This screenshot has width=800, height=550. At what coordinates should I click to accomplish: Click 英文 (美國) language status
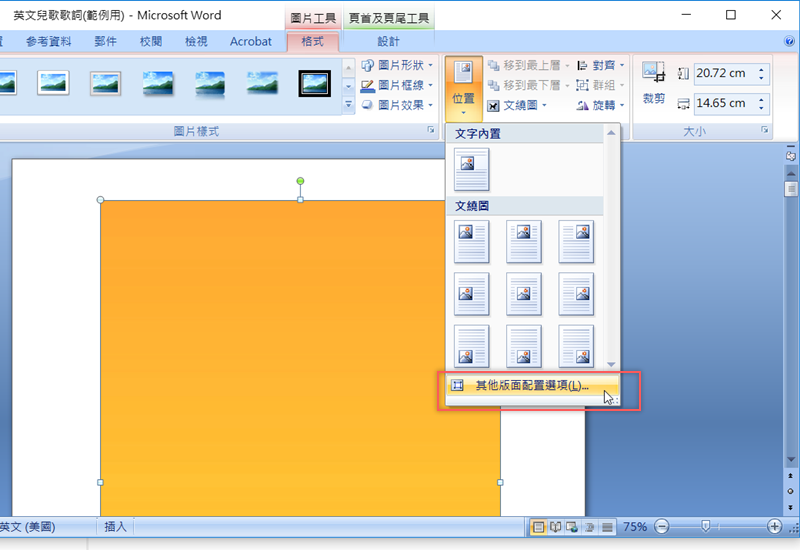(28, 527)
